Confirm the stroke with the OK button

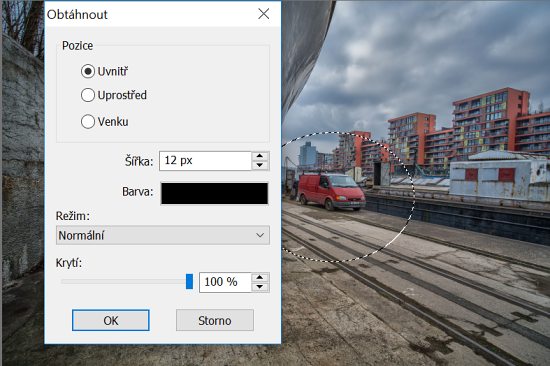click(x=111, y=320)
